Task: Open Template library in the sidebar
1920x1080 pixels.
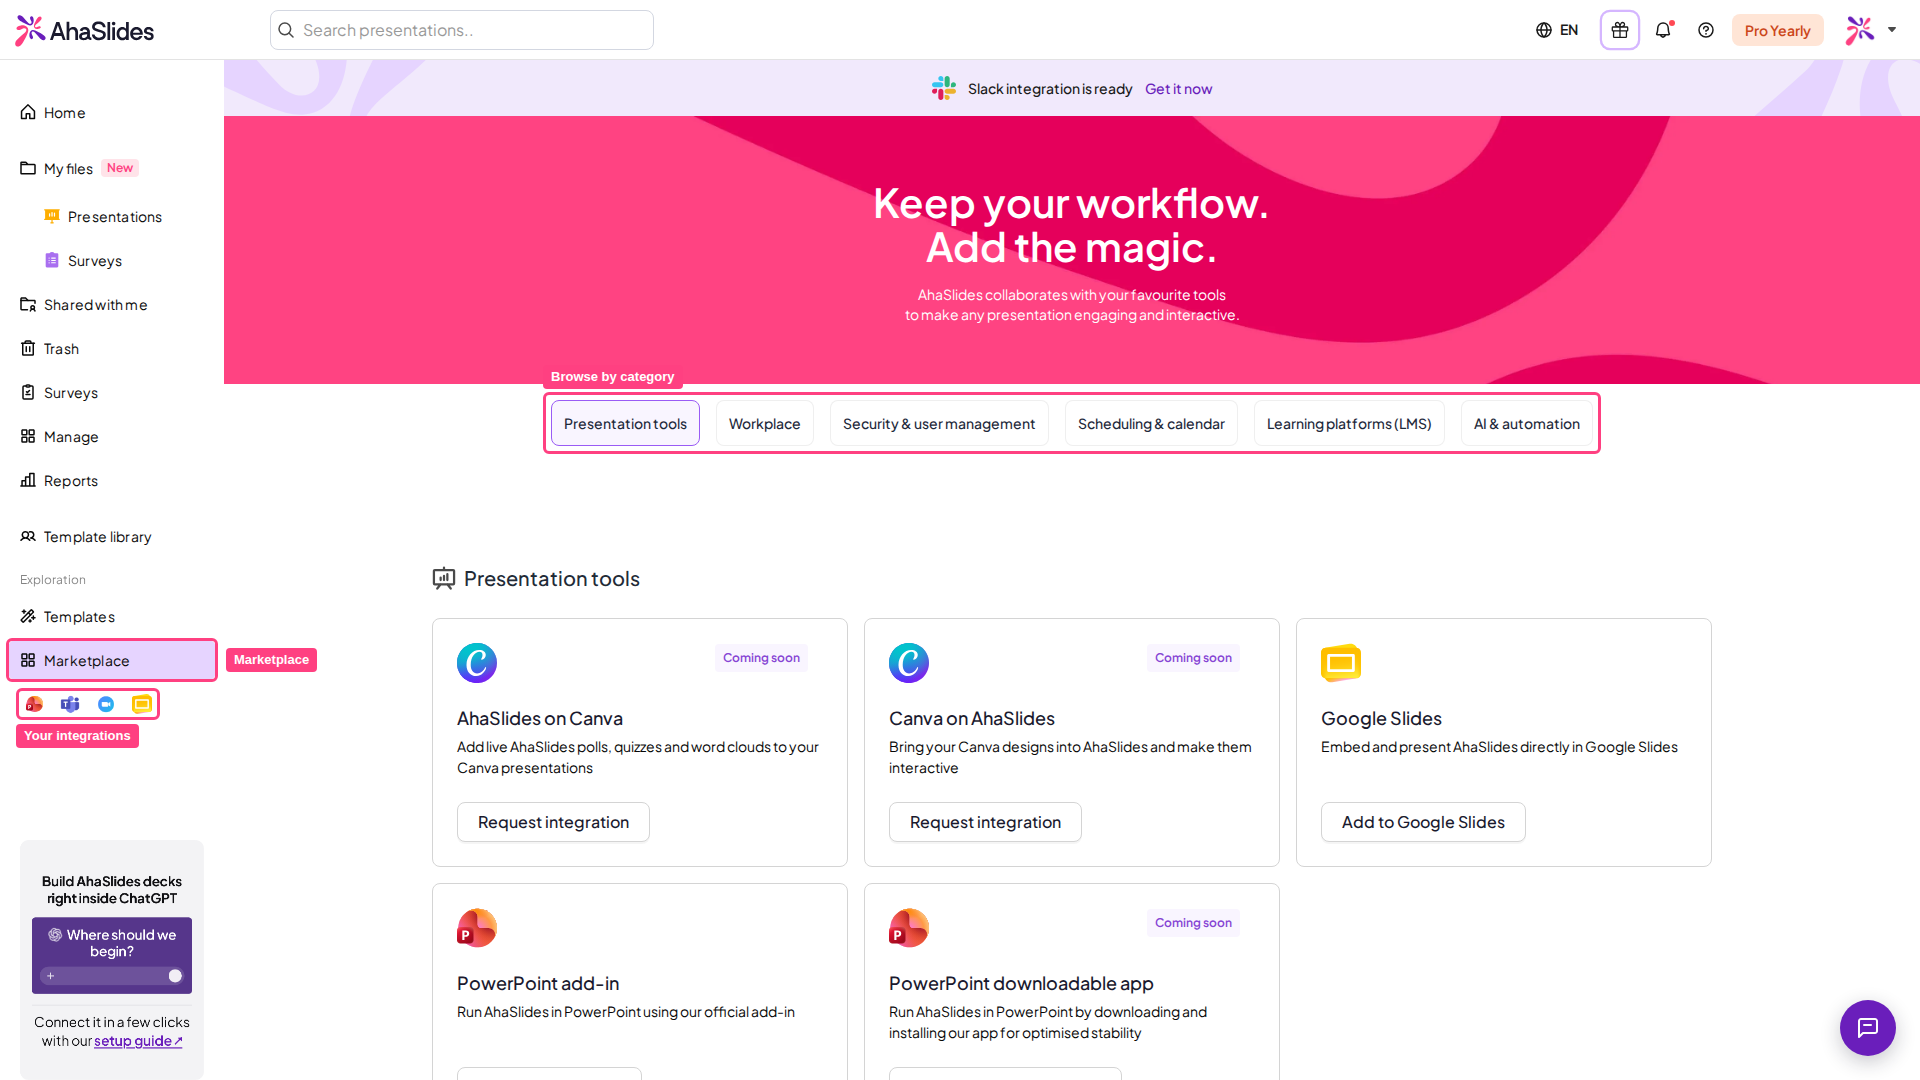Action: [112, 537]
